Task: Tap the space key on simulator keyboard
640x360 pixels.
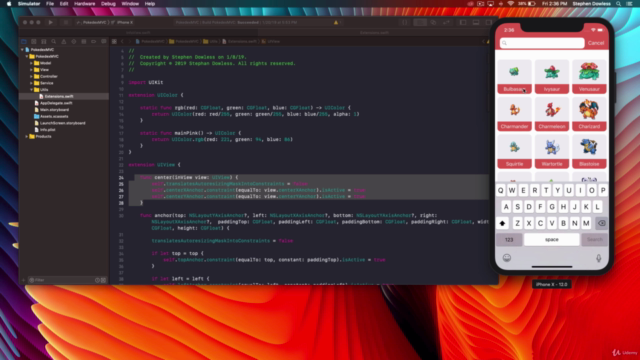Action: (551, 240)
